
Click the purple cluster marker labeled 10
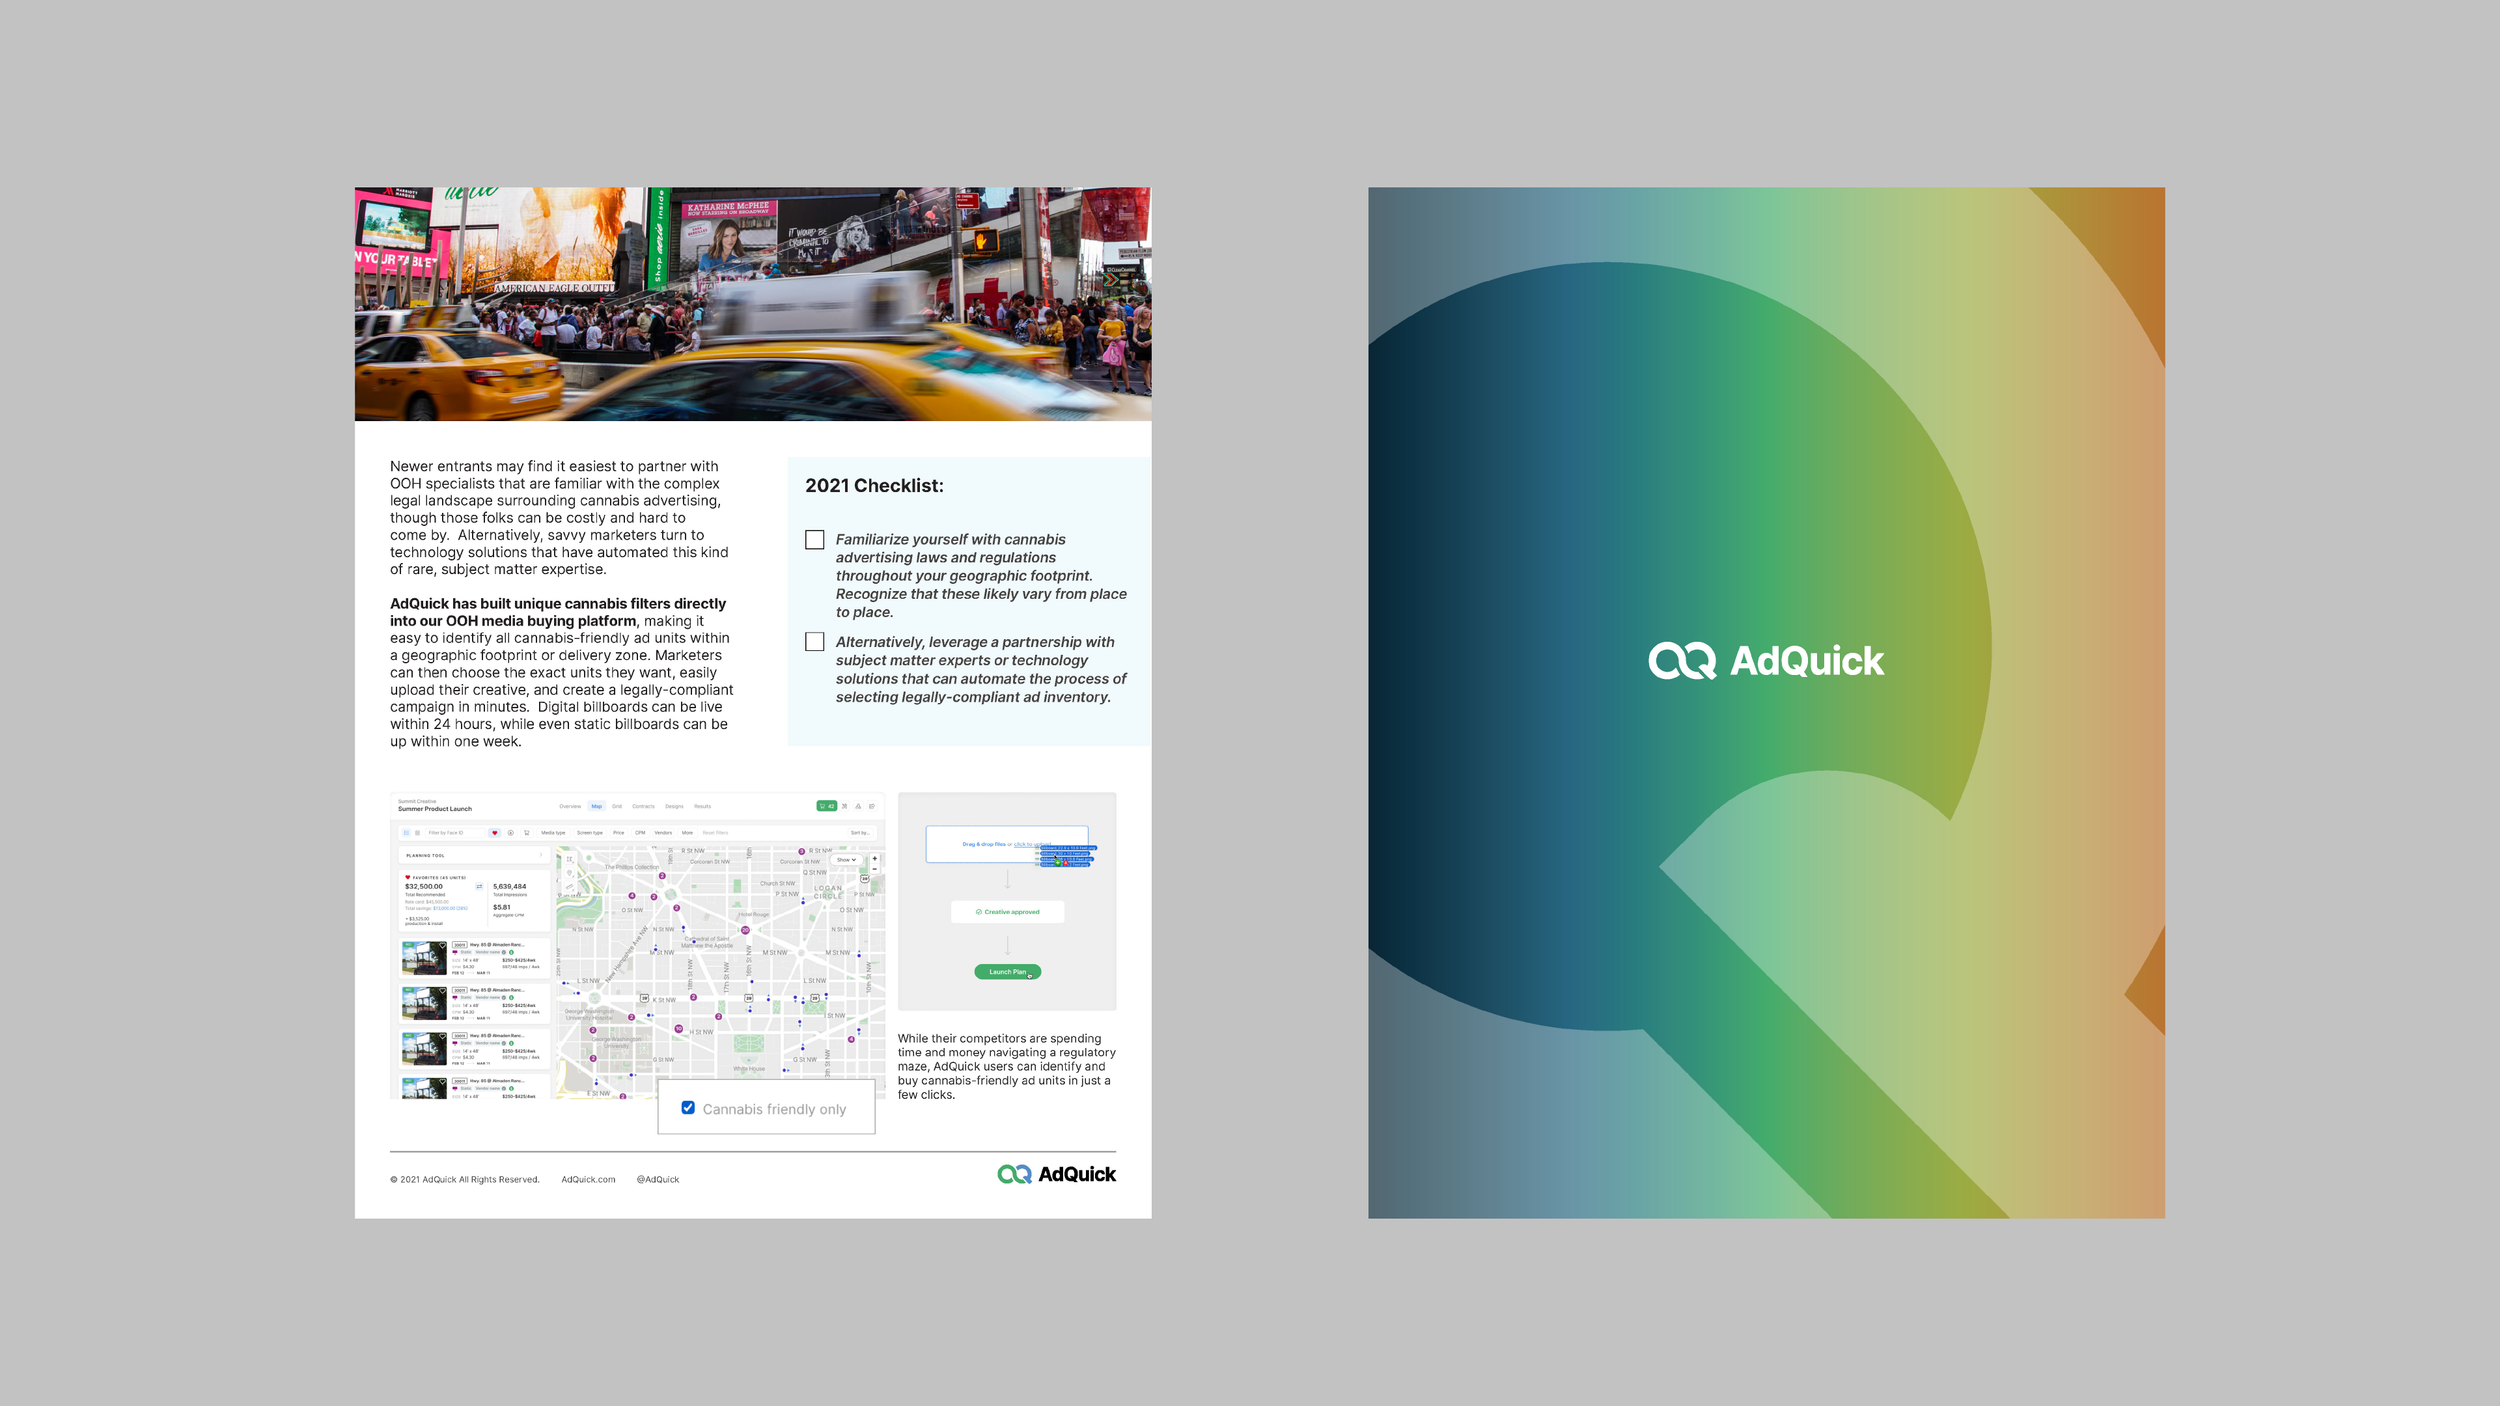coord(679,1029)
